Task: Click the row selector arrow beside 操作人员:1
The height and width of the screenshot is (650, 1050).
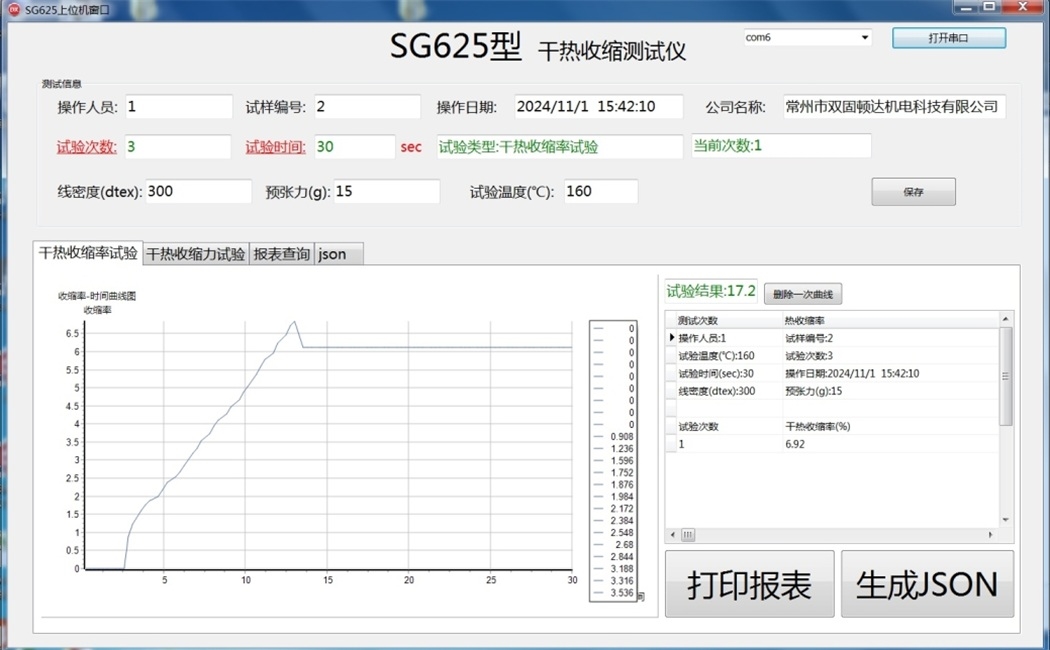Action: [672, 338]
